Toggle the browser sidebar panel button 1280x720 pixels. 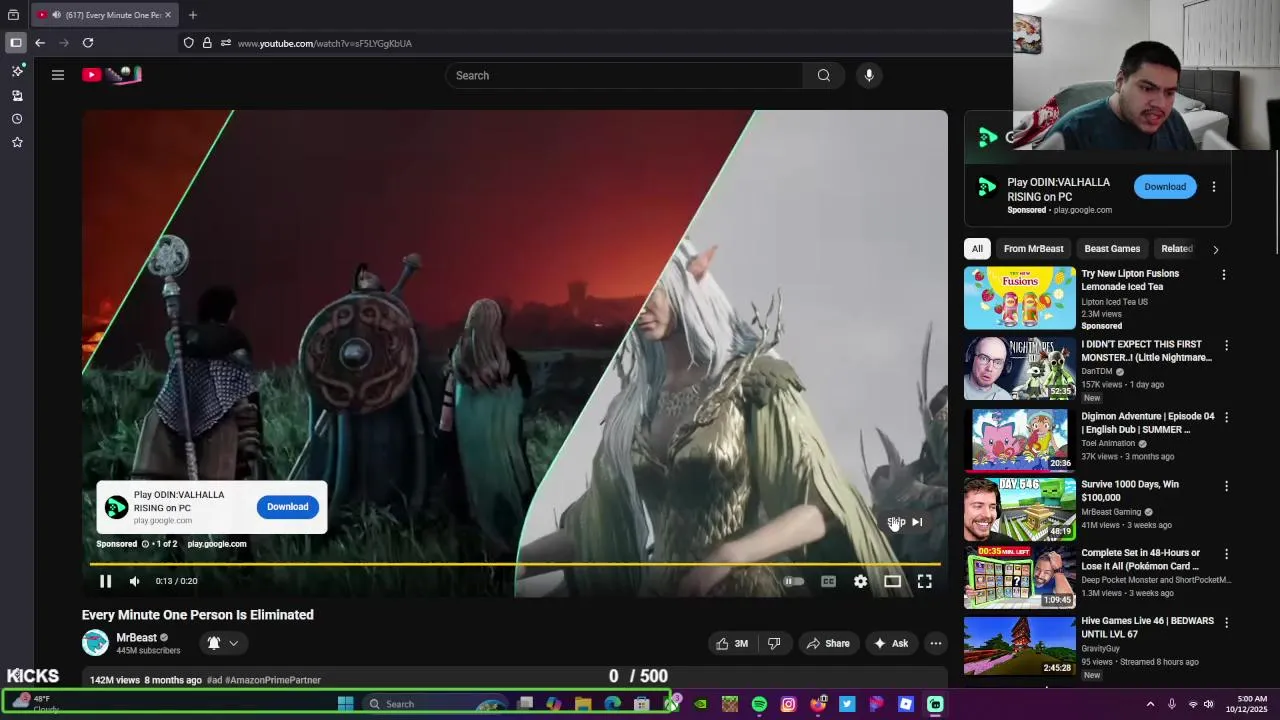pos(15,43)
